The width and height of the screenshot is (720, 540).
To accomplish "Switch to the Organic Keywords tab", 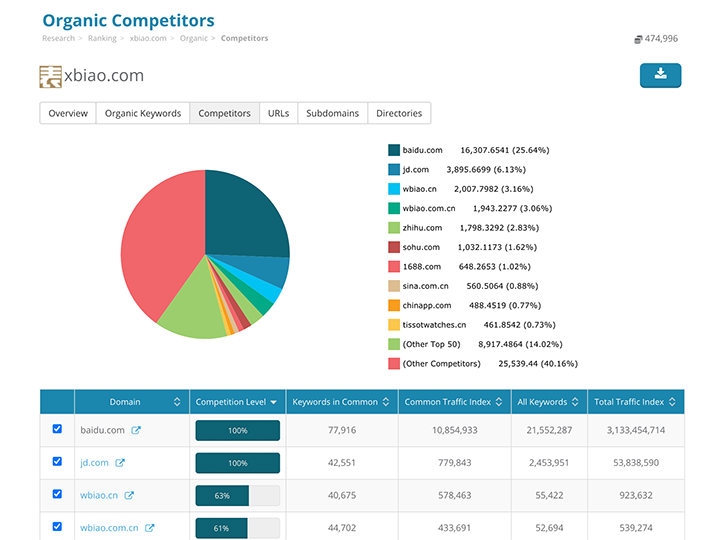I will pos(143,113).
